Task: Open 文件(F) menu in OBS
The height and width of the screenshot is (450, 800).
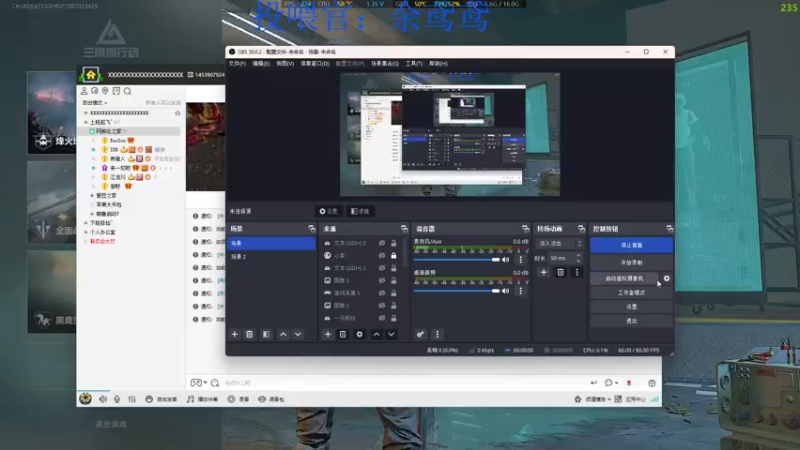Action: pos(237,64)
